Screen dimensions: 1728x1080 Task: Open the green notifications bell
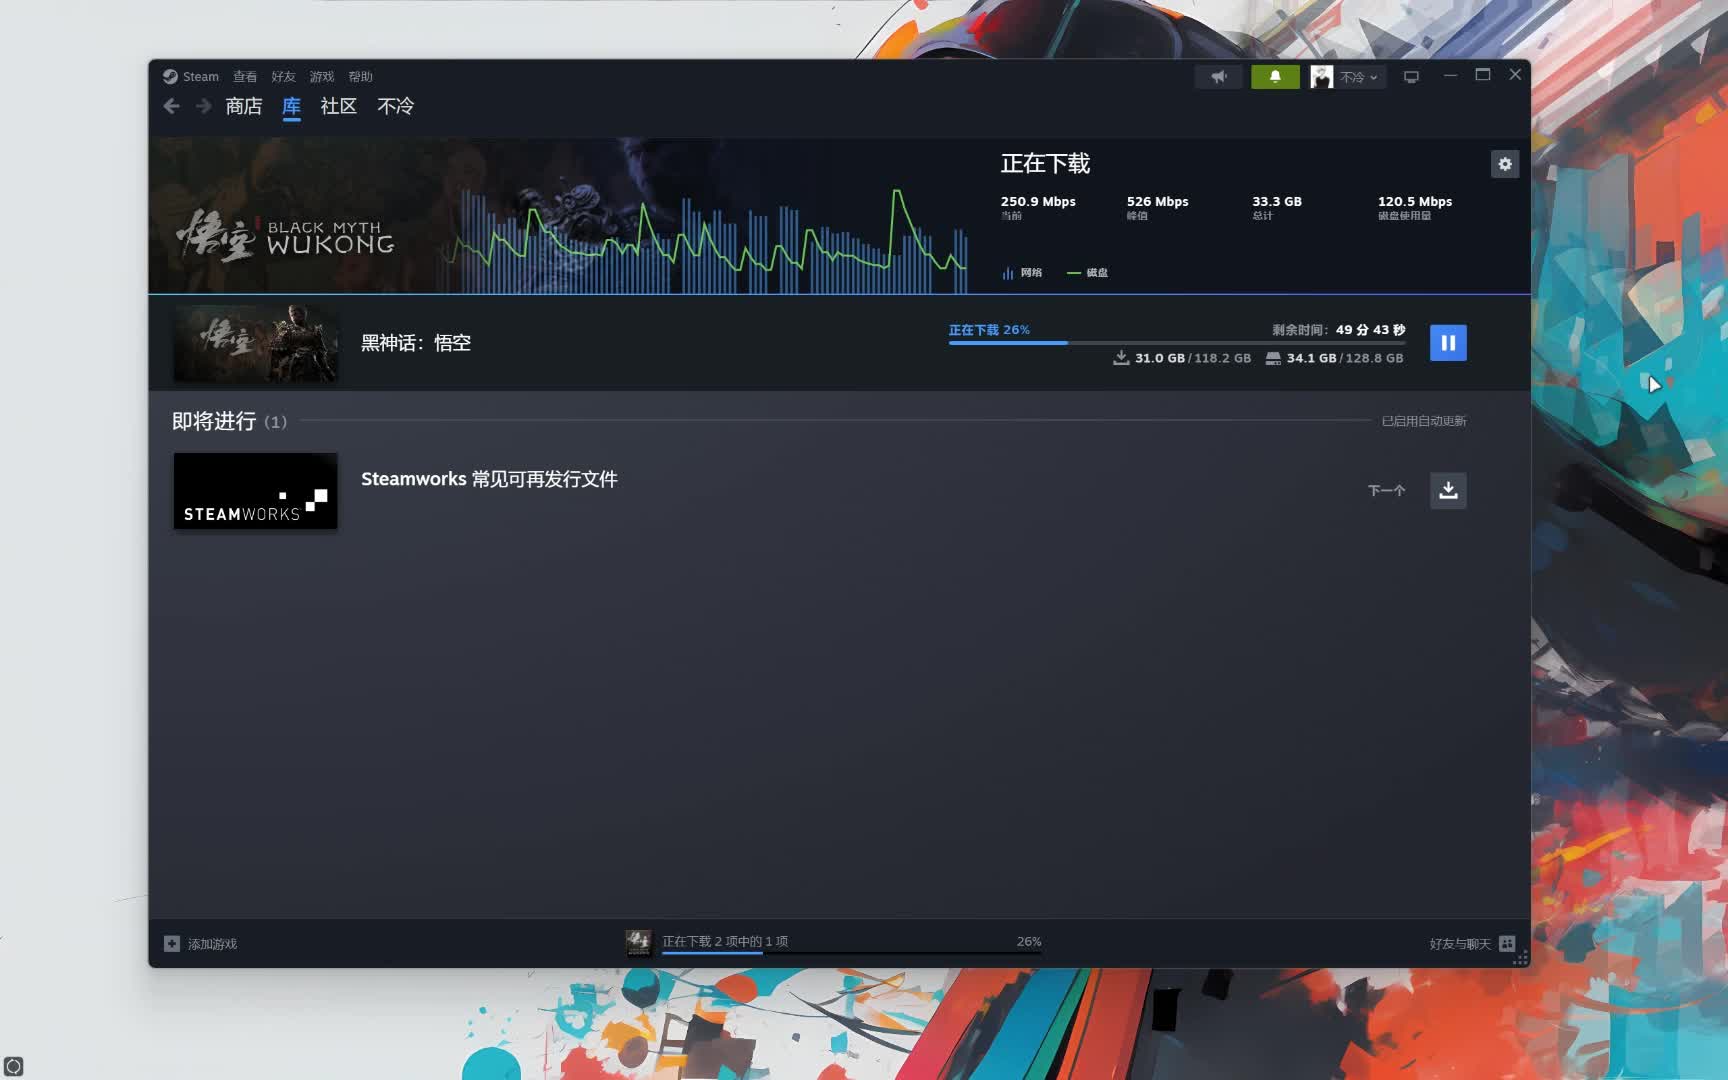click(x=1275, y=77)
